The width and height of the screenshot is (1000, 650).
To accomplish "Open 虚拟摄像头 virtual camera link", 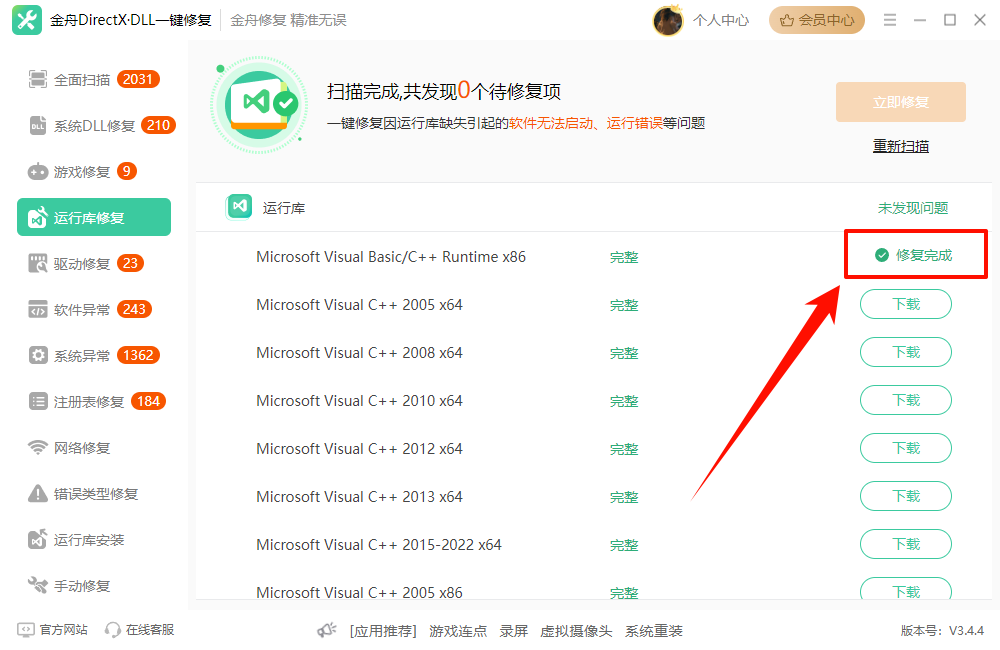I will (576, 631).
